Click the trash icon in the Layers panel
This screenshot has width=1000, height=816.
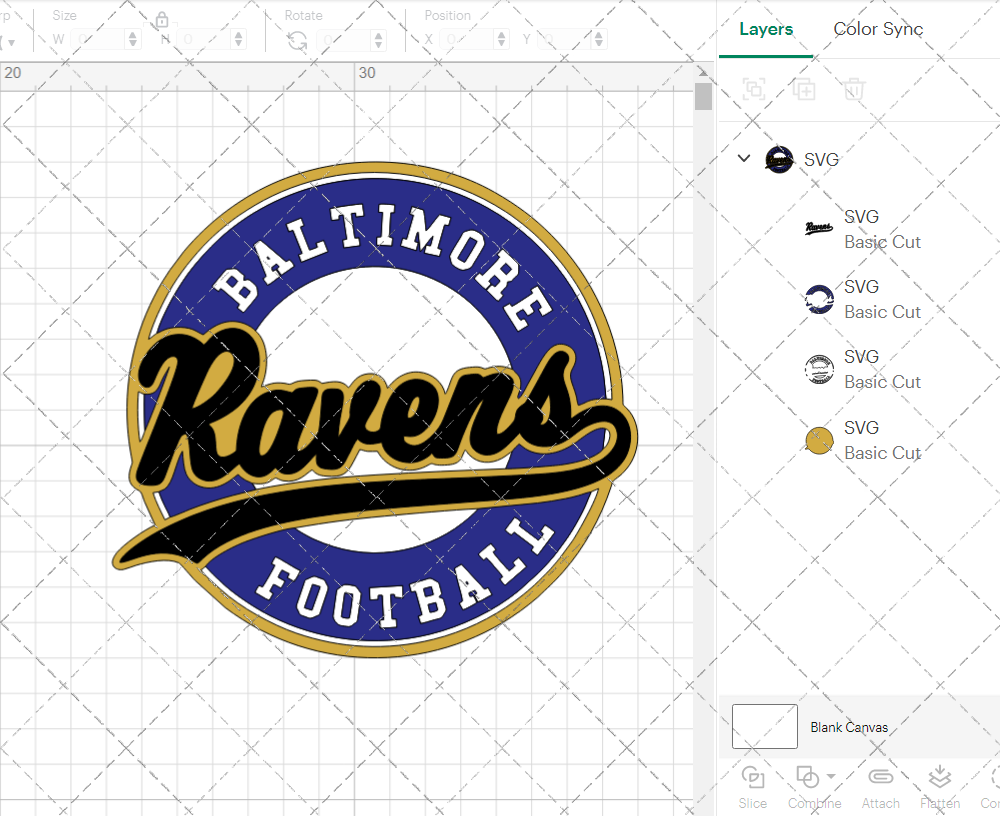tap(852, 89)
